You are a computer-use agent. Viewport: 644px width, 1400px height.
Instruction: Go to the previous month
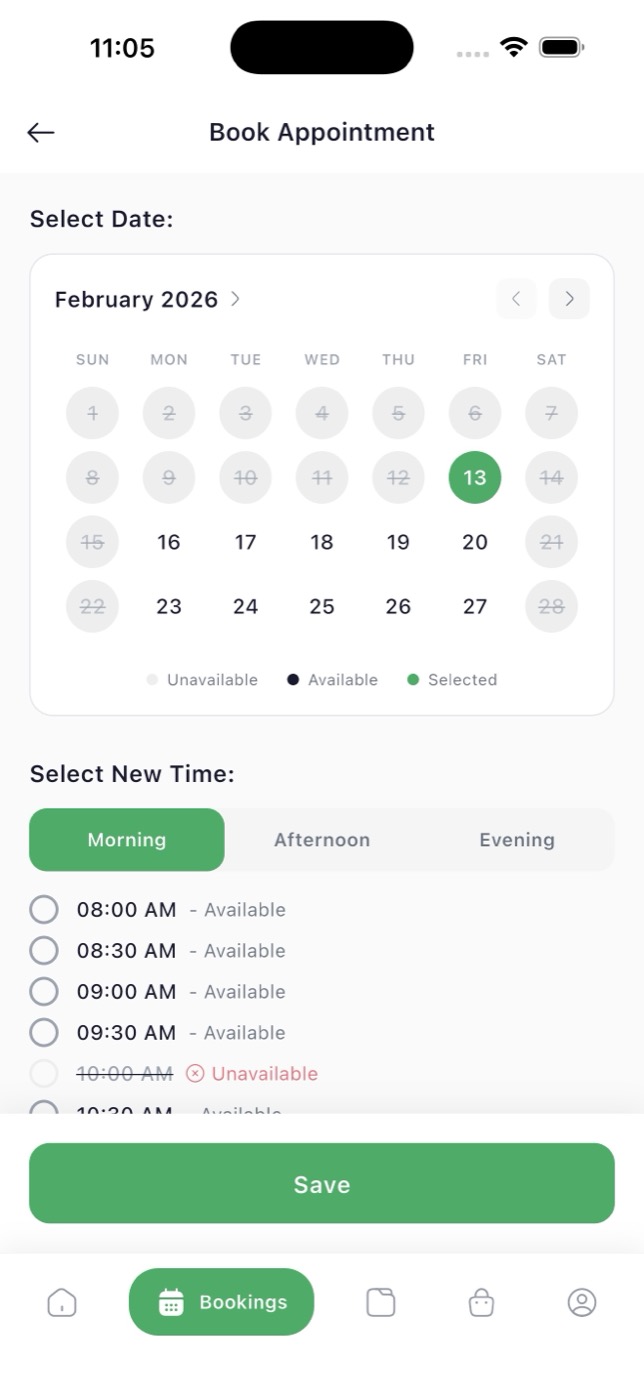pos(516,299)
